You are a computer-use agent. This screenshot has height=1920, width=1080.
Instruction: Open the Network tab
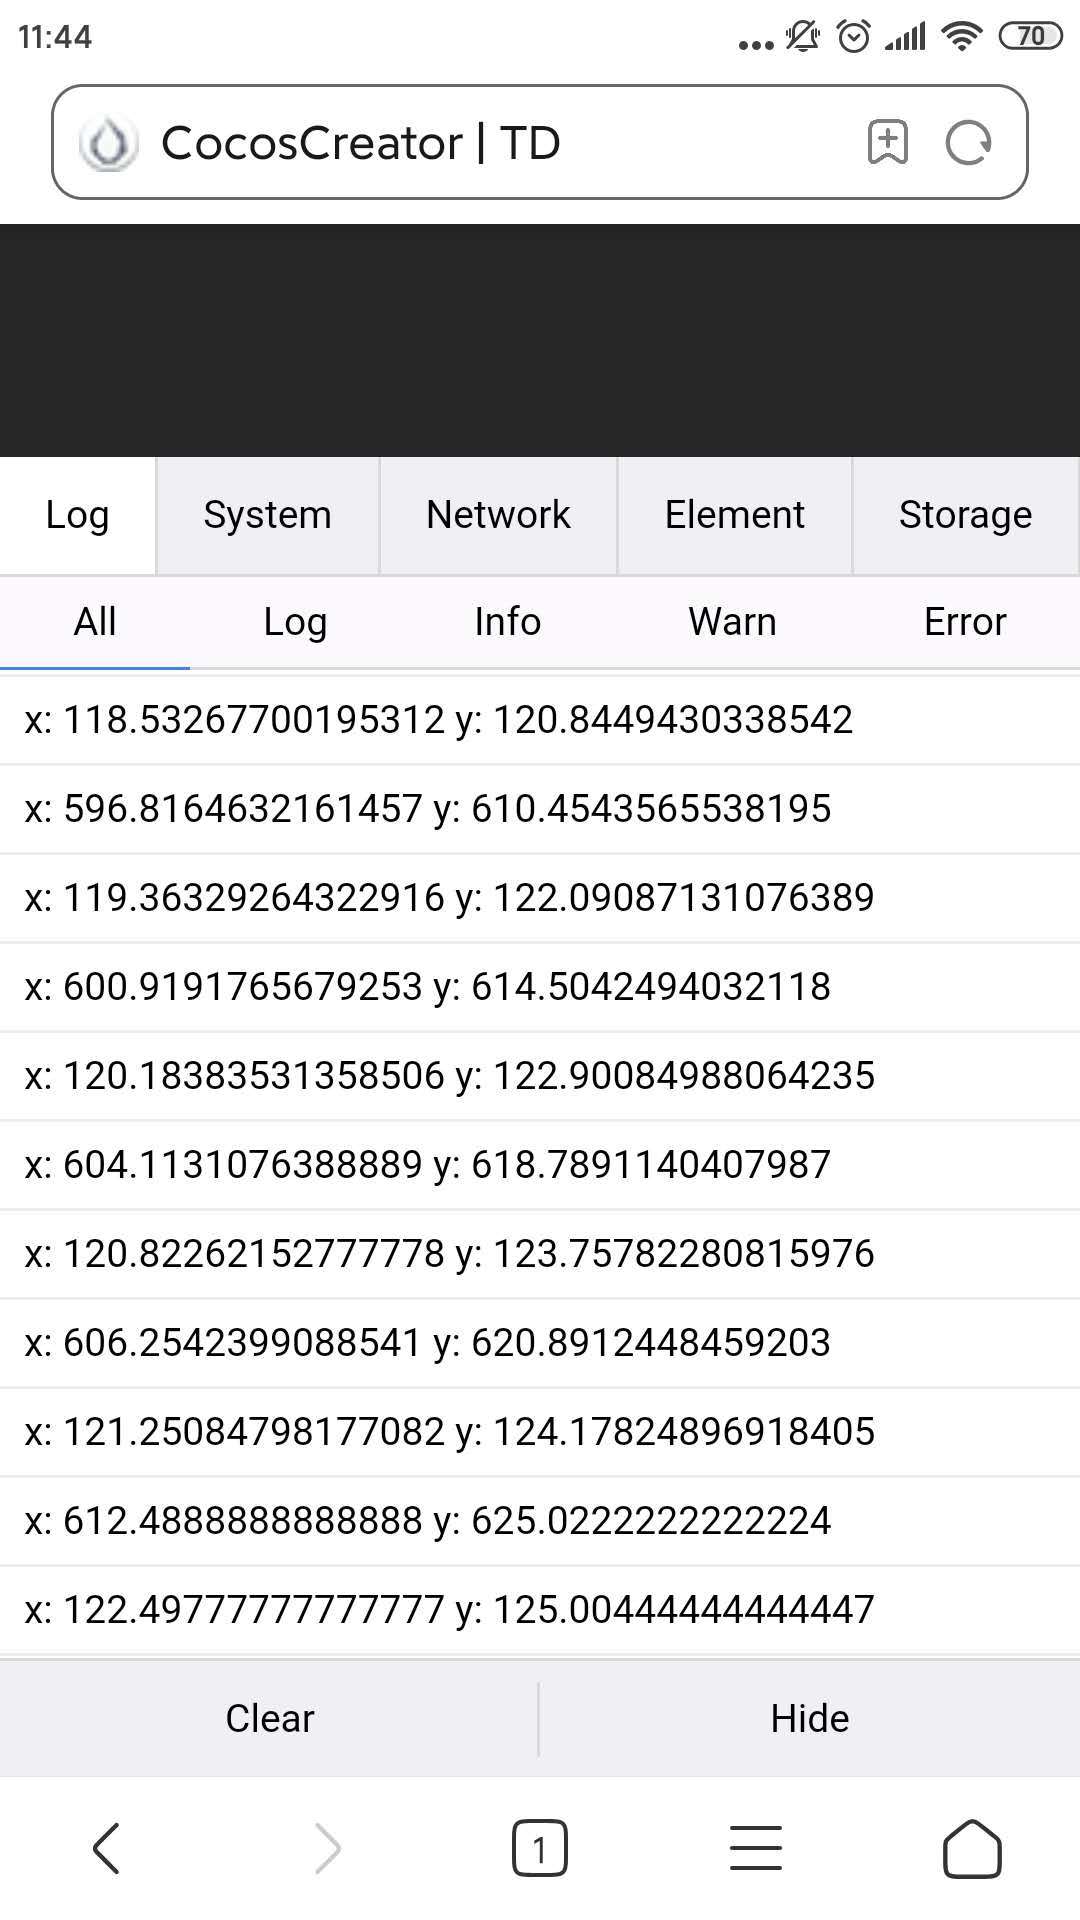click(498, 515)
